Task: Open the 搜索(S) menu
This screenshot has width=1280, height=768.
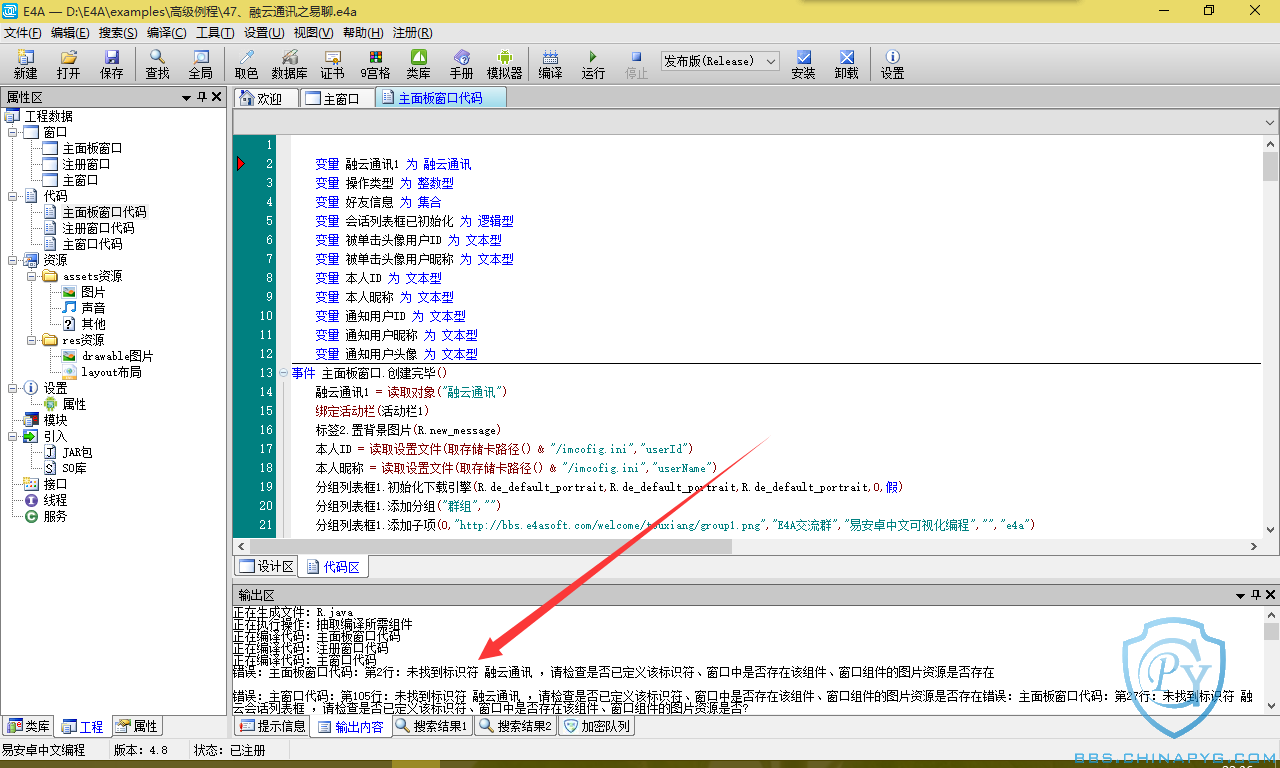Action: pos(118,32)
